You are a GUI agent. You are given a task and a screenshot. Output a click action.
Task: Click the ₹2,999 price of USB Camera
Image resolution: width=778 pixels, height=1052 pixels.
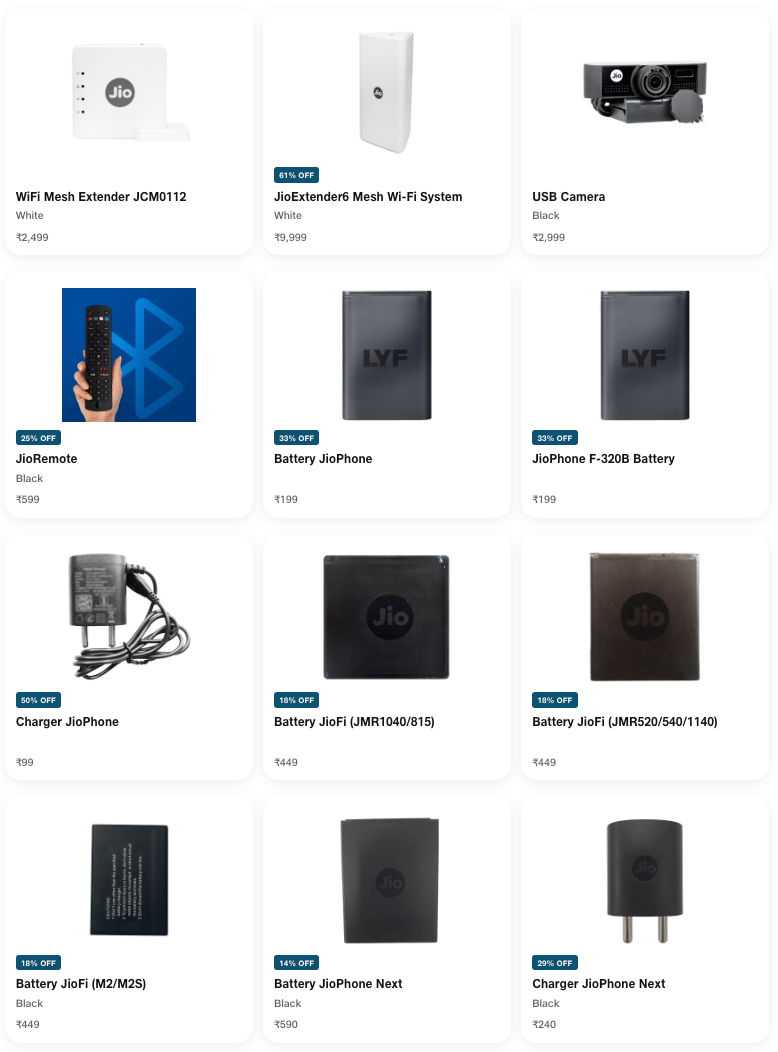549,238
